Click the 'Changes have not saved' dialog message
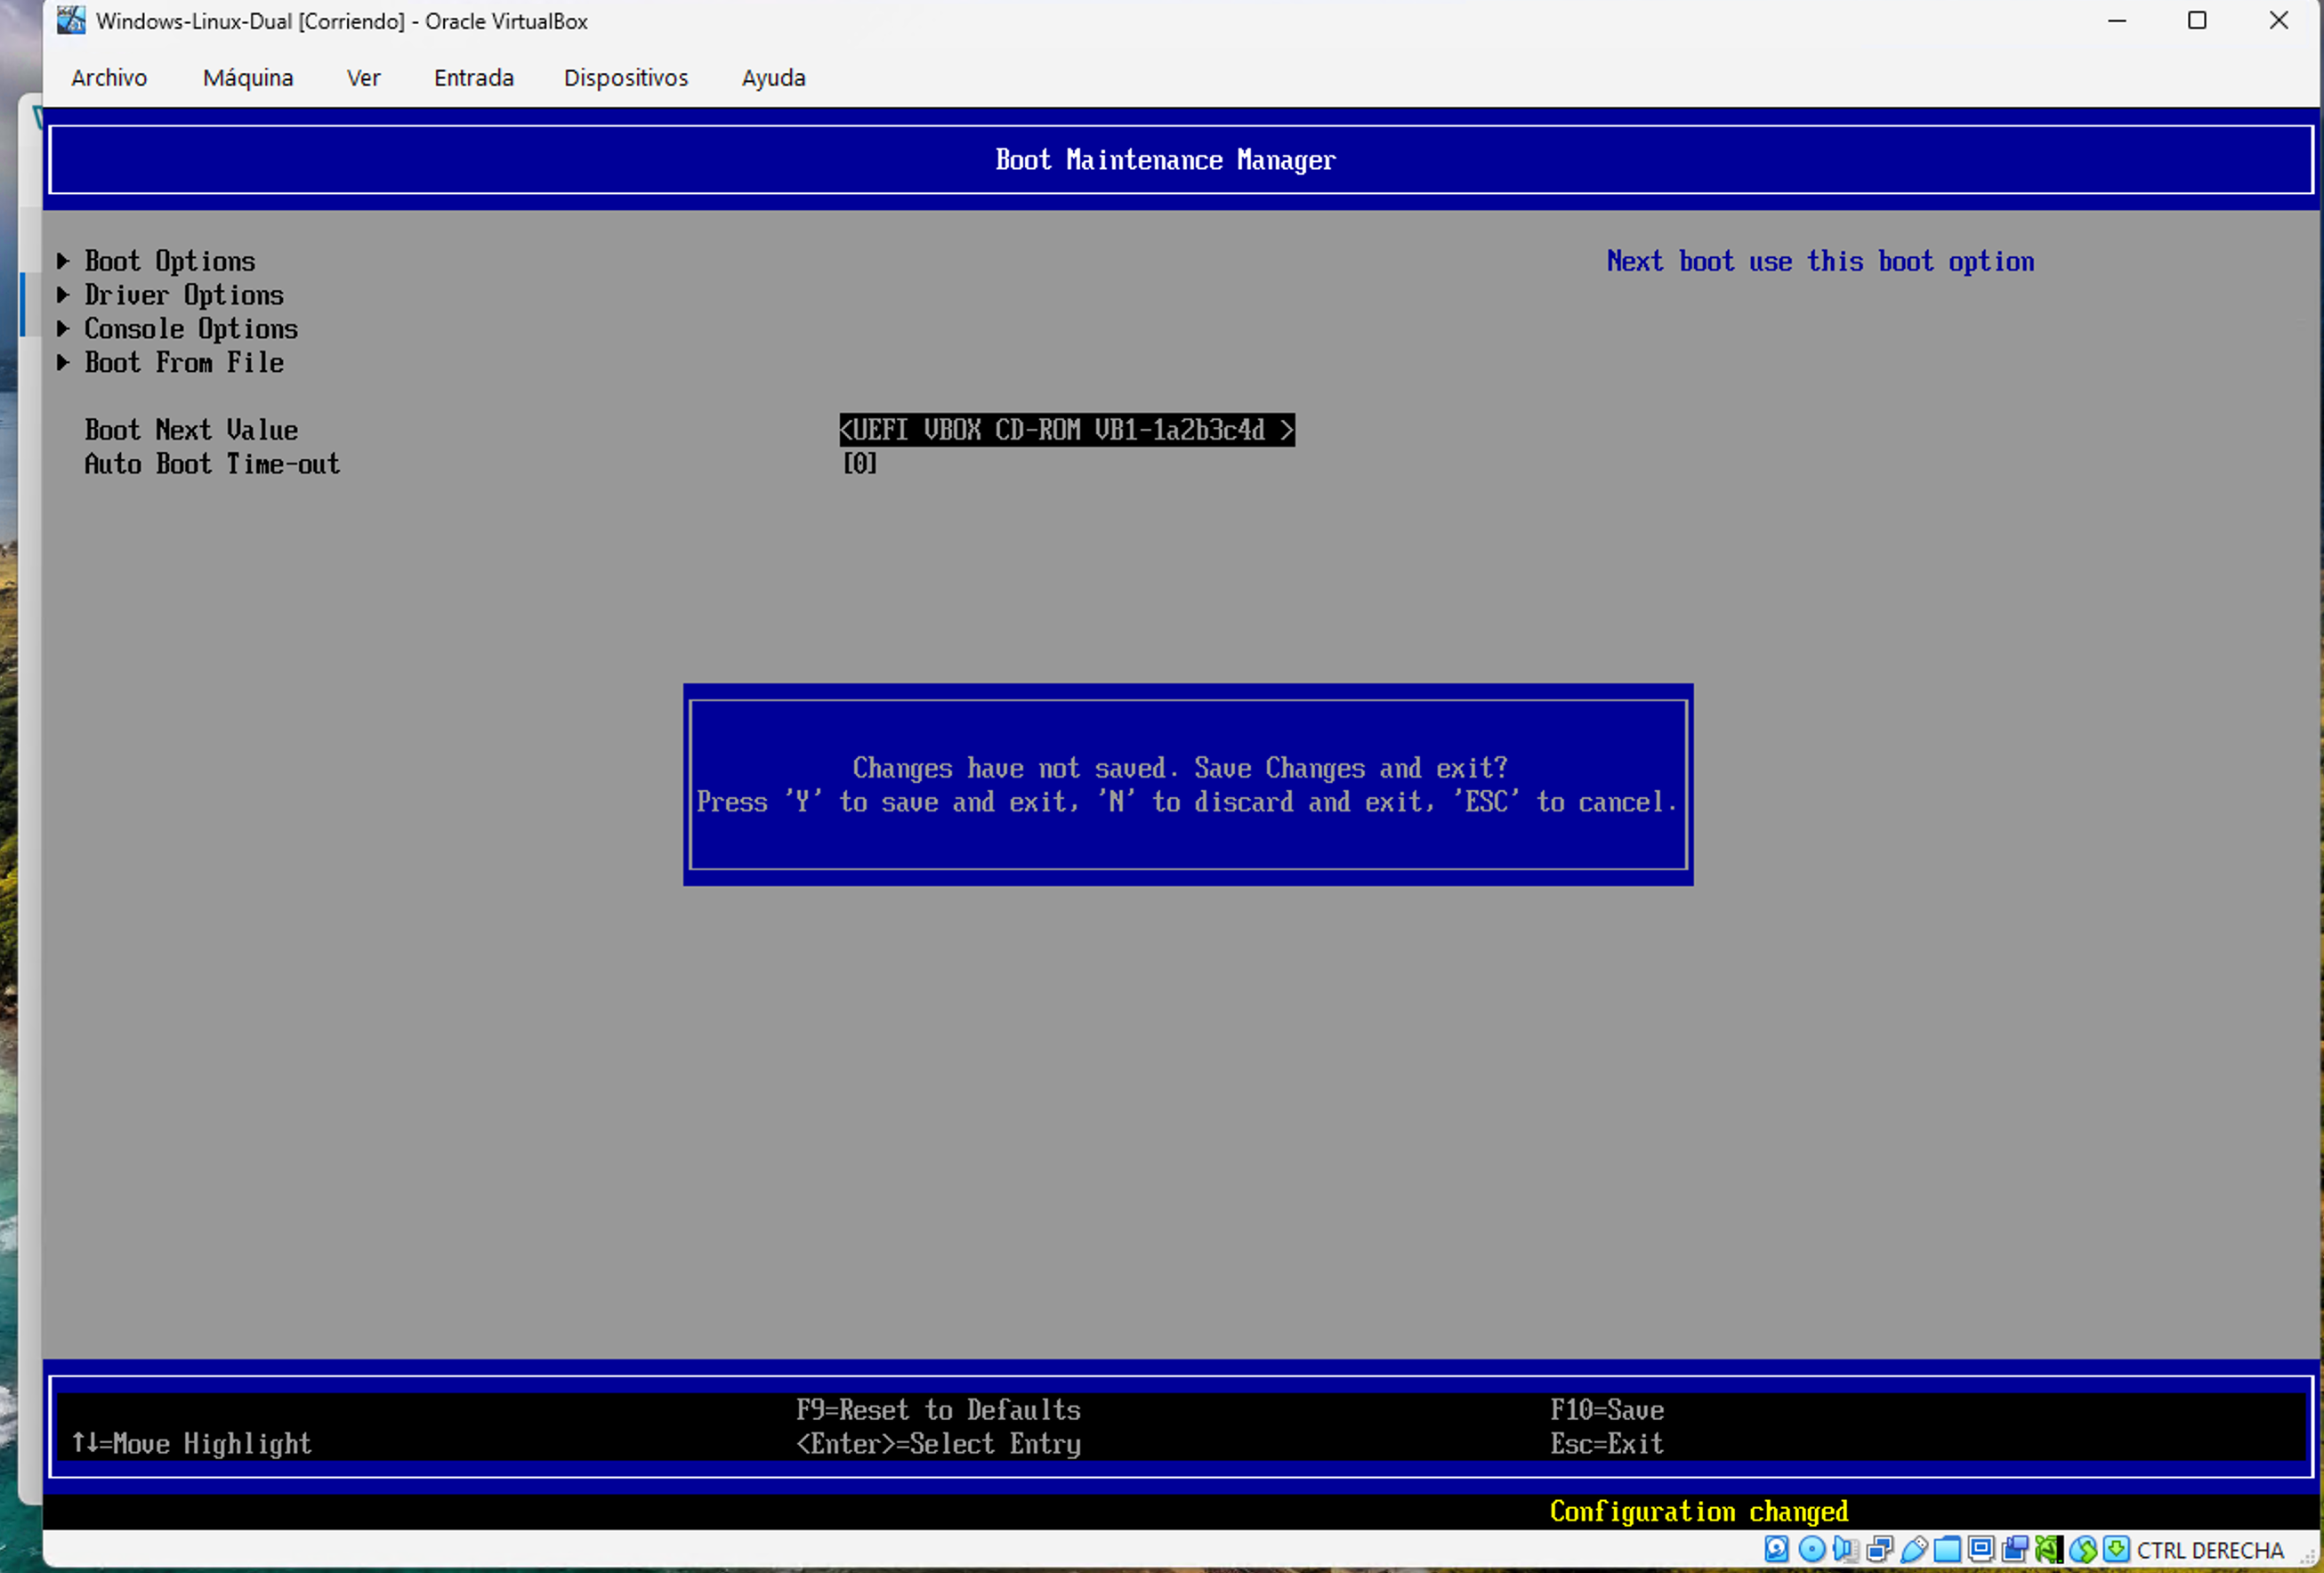This screenshot has width=2324, height=1573. click(1180, 768)
